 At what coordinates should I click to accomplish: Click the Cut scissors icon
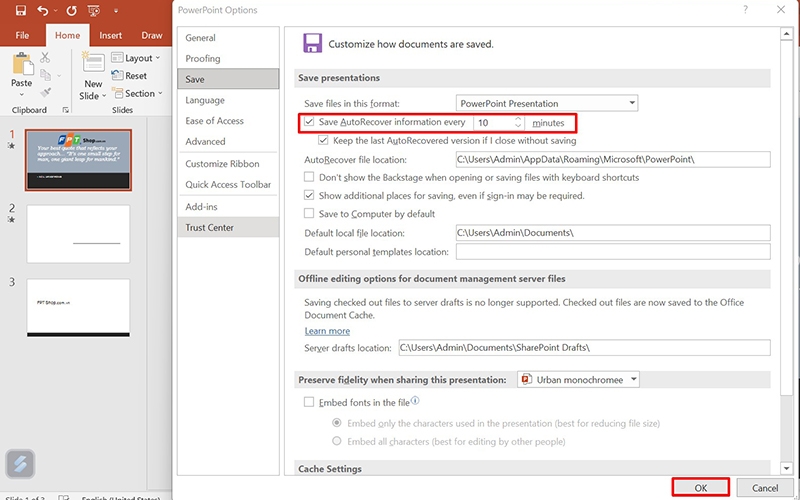pos(45,57)
